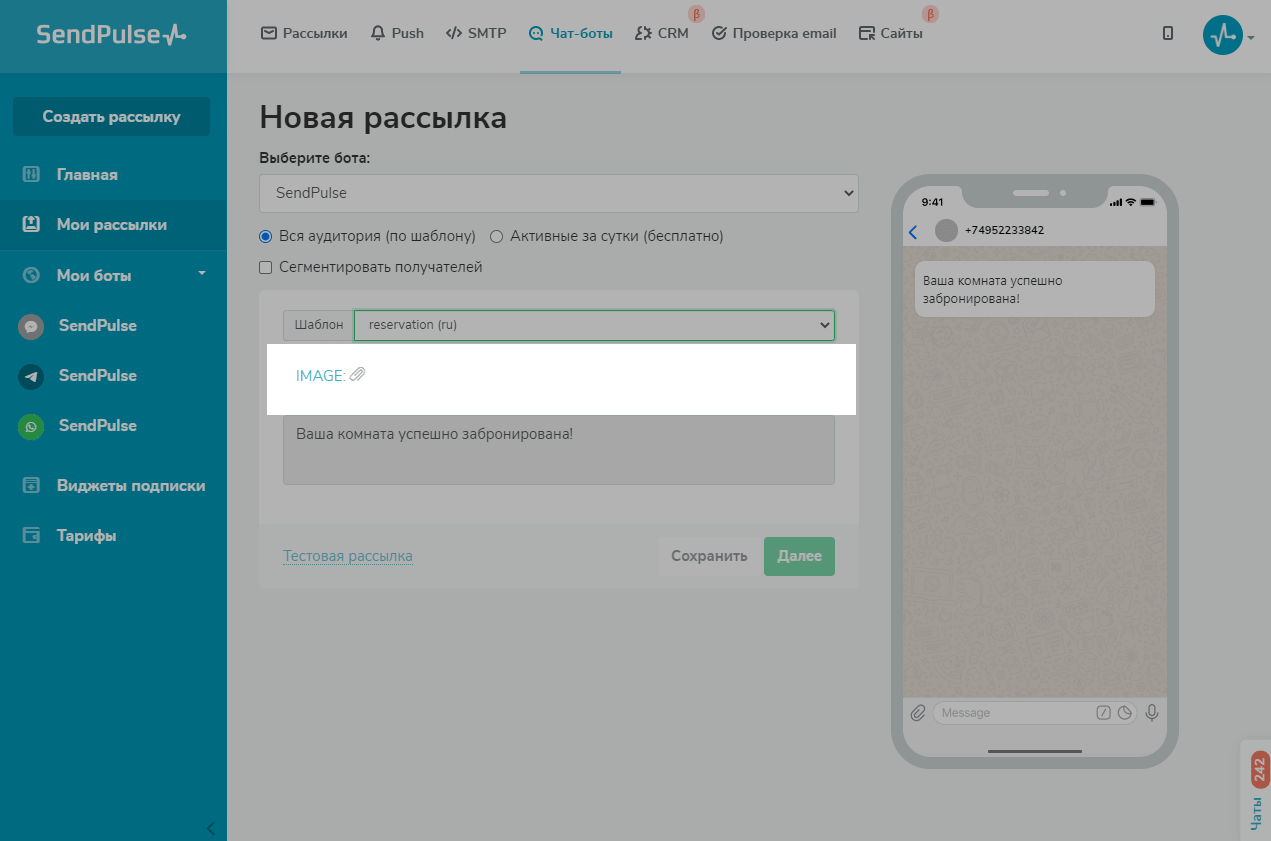Open Тарифы in the sidebar
Image resolution: width=1271 pixels, height=841 pixels.
tap(86, 535)
